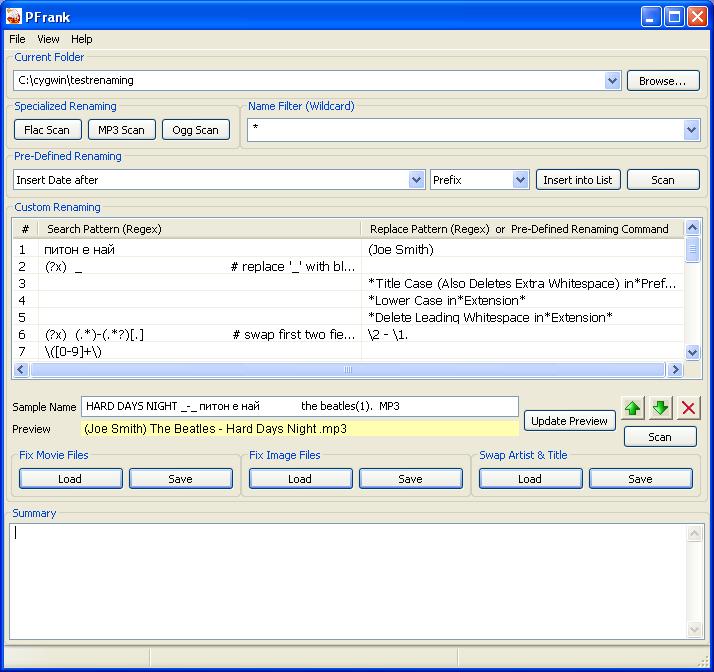Click the Insert into List button
The width and height of the screenshot is (714, 672).
(x=578, y=180)
